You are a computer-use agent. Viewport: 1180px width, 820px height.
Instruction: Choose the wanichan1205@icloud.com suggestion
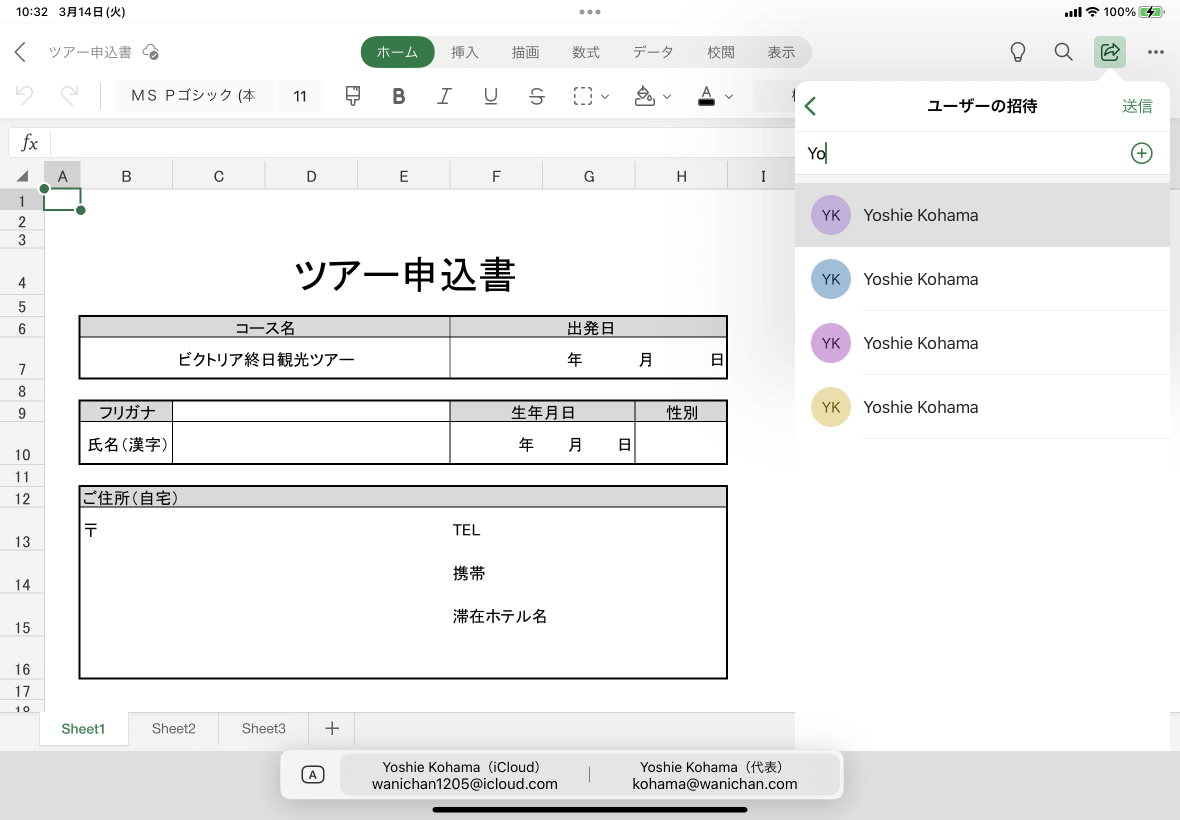(464, 775)
